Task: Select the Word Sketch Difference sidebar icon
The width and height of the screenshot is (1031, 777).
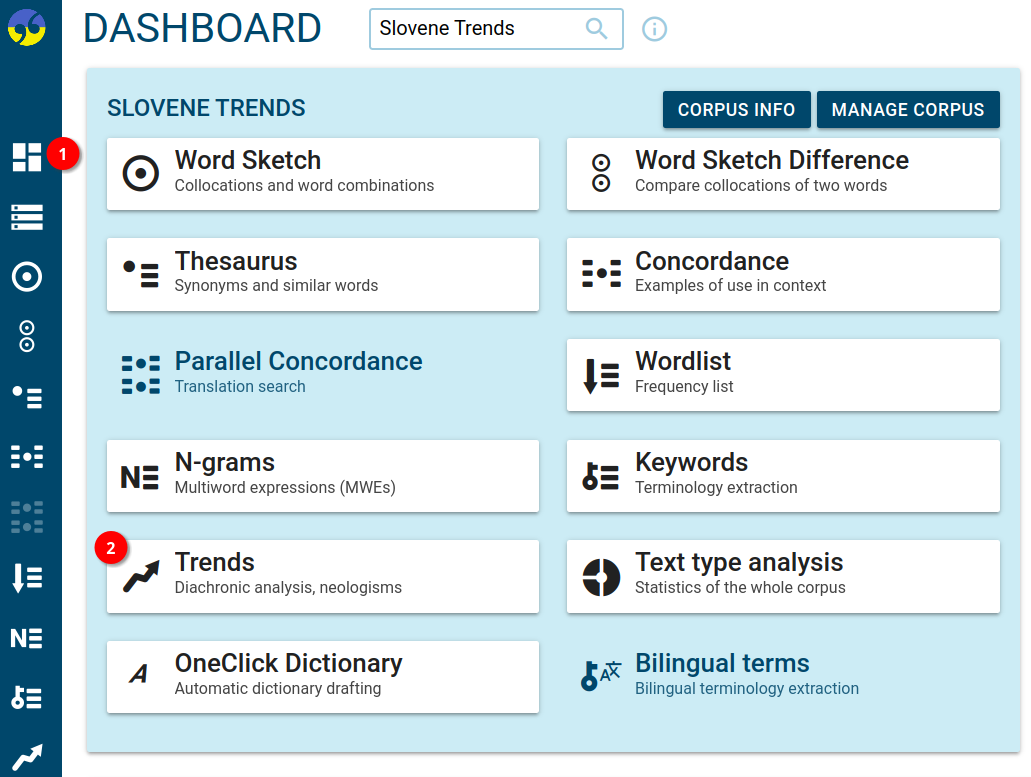Action: [x=28, y=337]
